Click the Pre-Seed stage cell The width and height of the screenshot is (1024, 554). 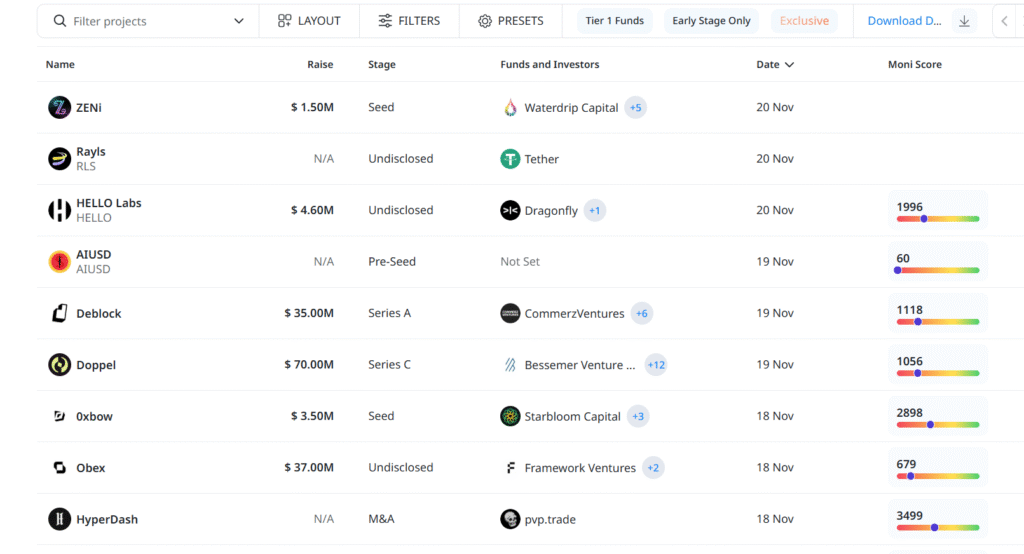pos(392,262)
